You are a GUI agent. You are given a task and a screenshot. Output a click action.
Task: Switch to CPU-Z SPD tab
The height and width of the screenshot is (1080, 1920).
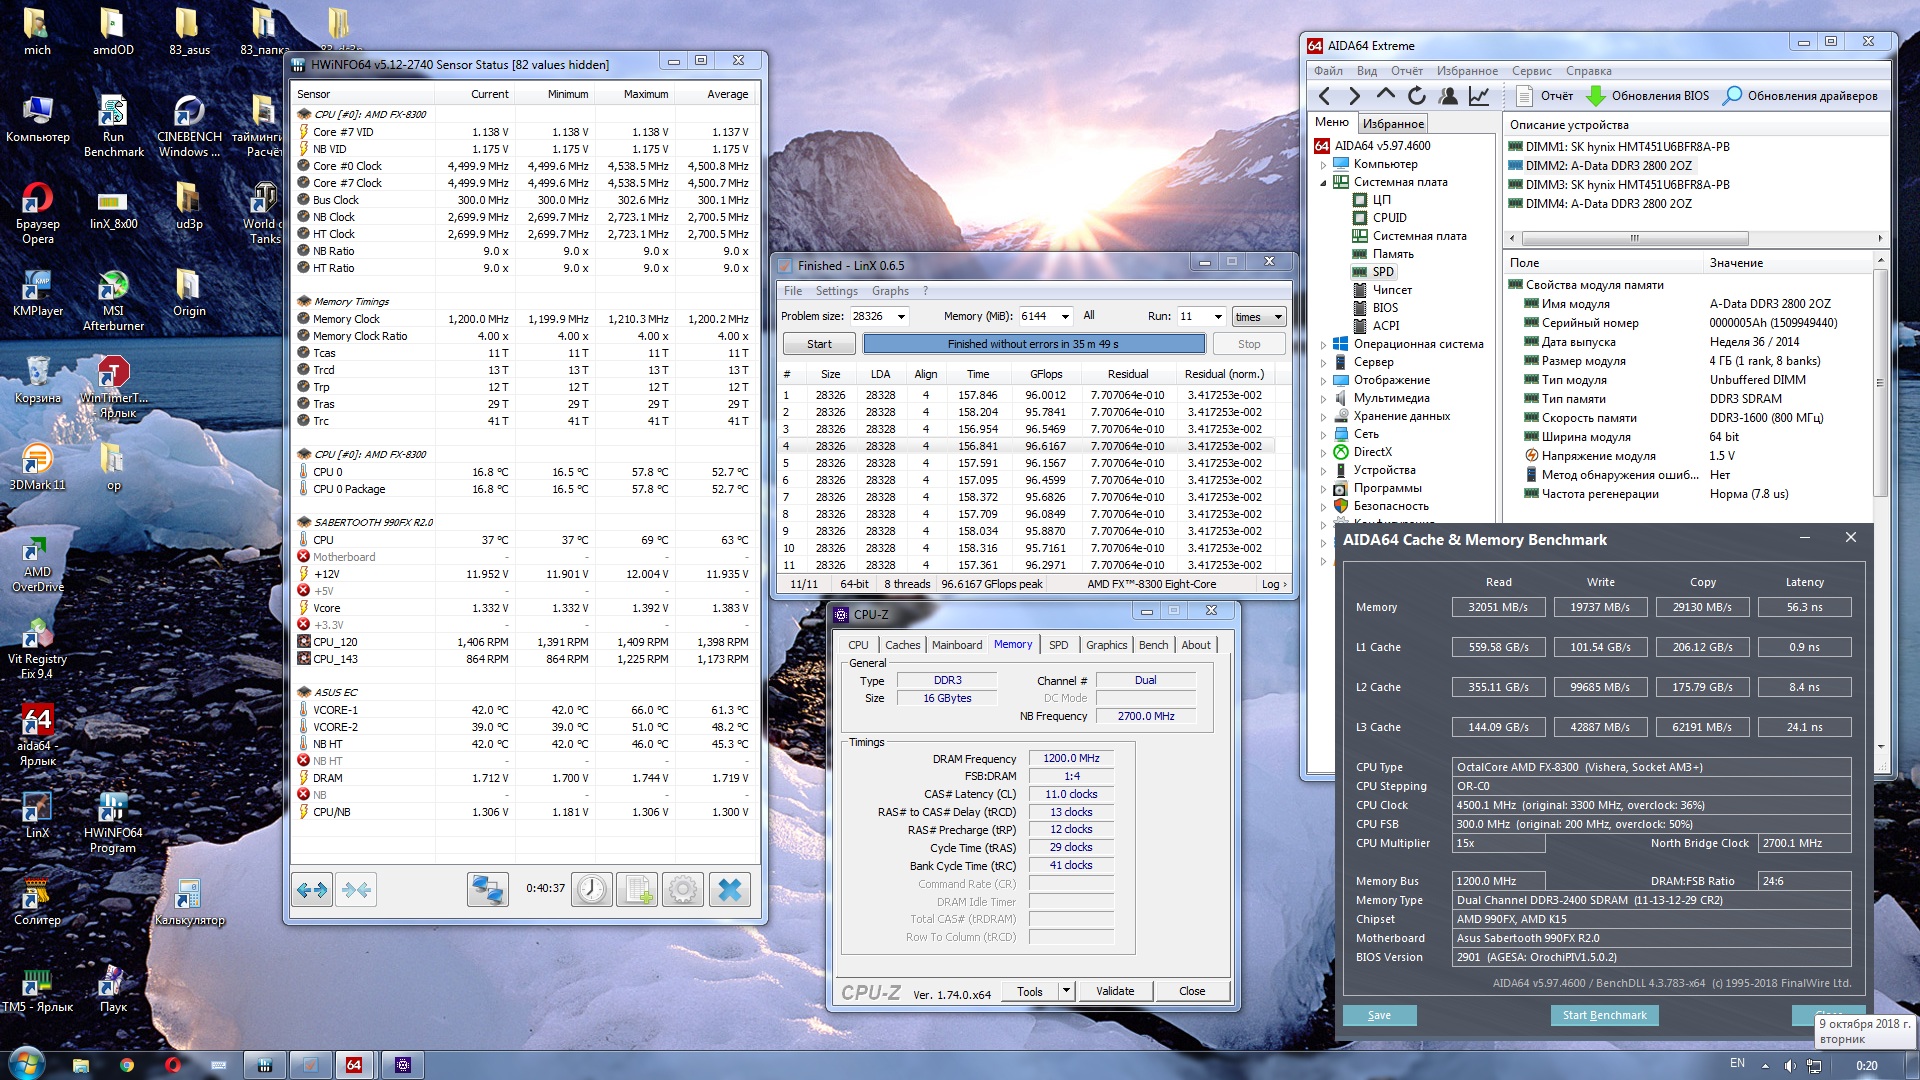point(1058,645)
